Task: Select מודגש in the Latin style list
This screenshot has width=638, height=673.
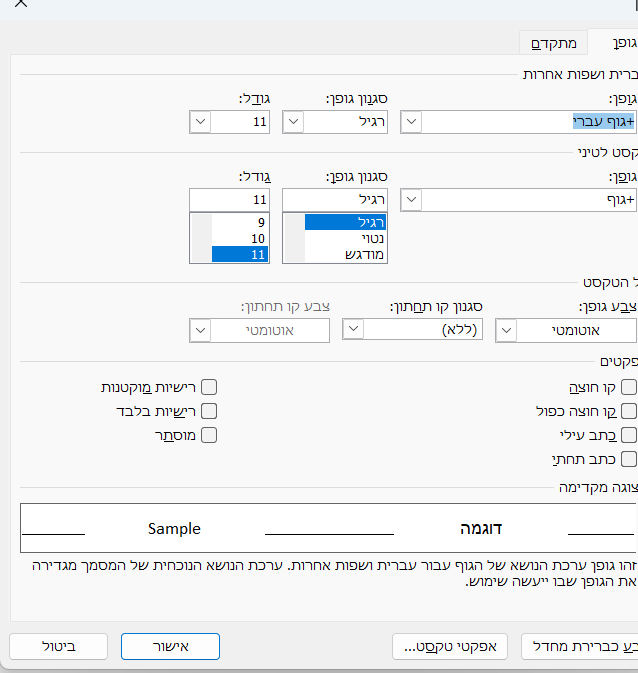Action: [345, 255]
